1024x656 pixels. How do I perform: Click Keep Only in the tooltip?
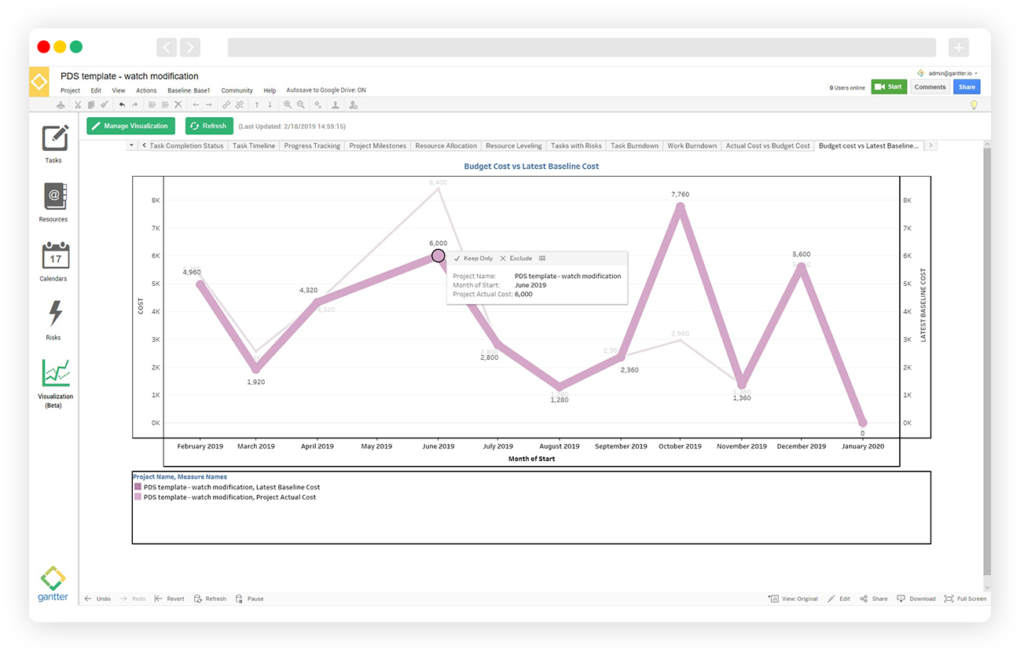473,258
